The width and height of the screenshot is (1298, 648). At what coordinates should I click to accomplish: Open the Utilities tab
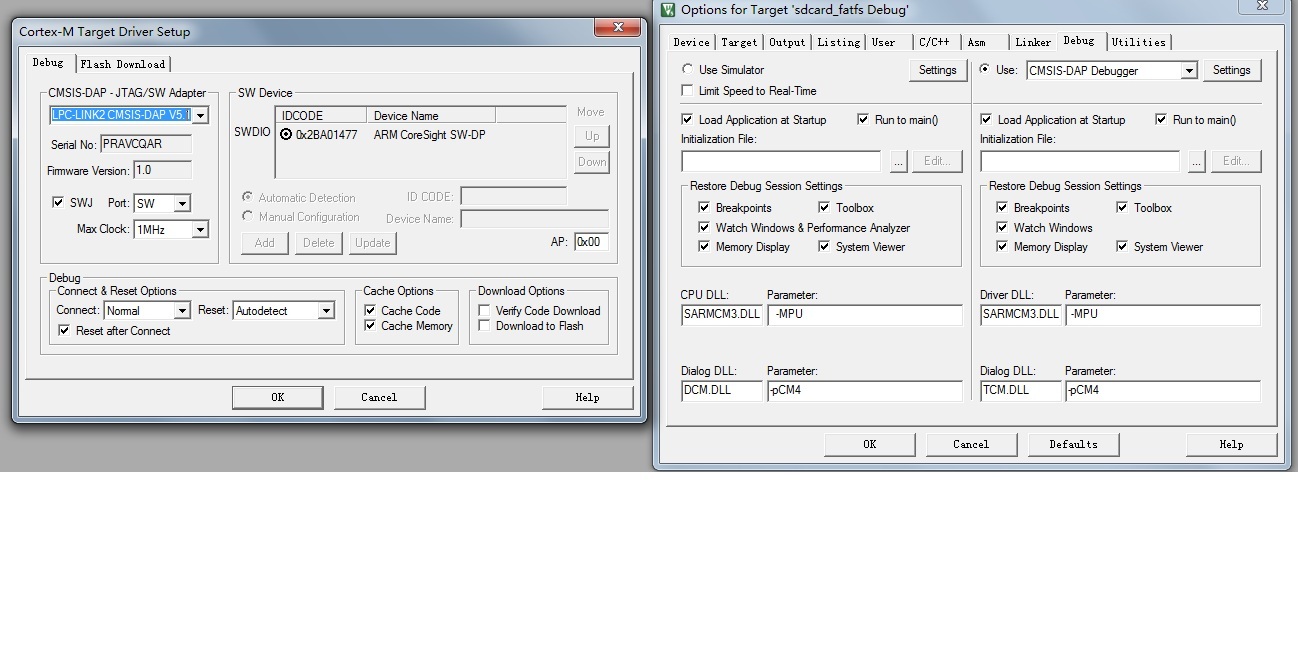click(1139, 42)
